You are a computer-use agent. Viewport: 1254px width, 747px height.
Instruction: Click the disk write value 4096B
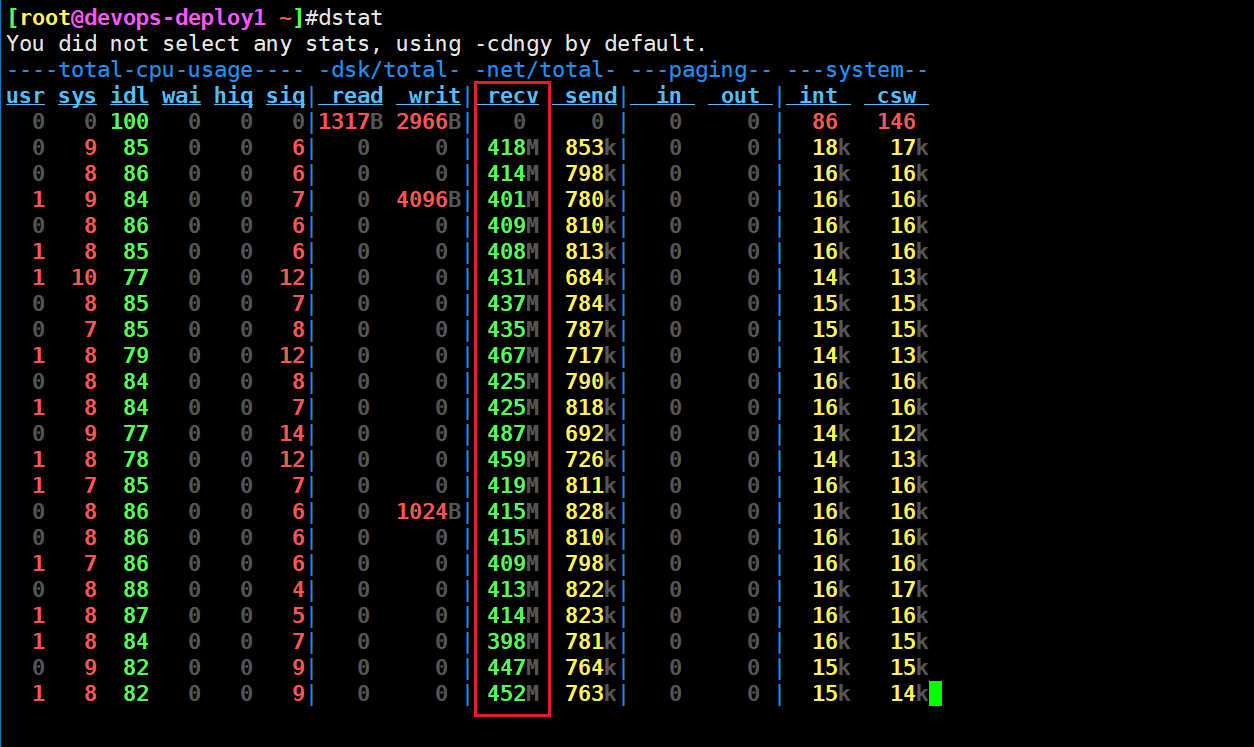tap(429, 200)
